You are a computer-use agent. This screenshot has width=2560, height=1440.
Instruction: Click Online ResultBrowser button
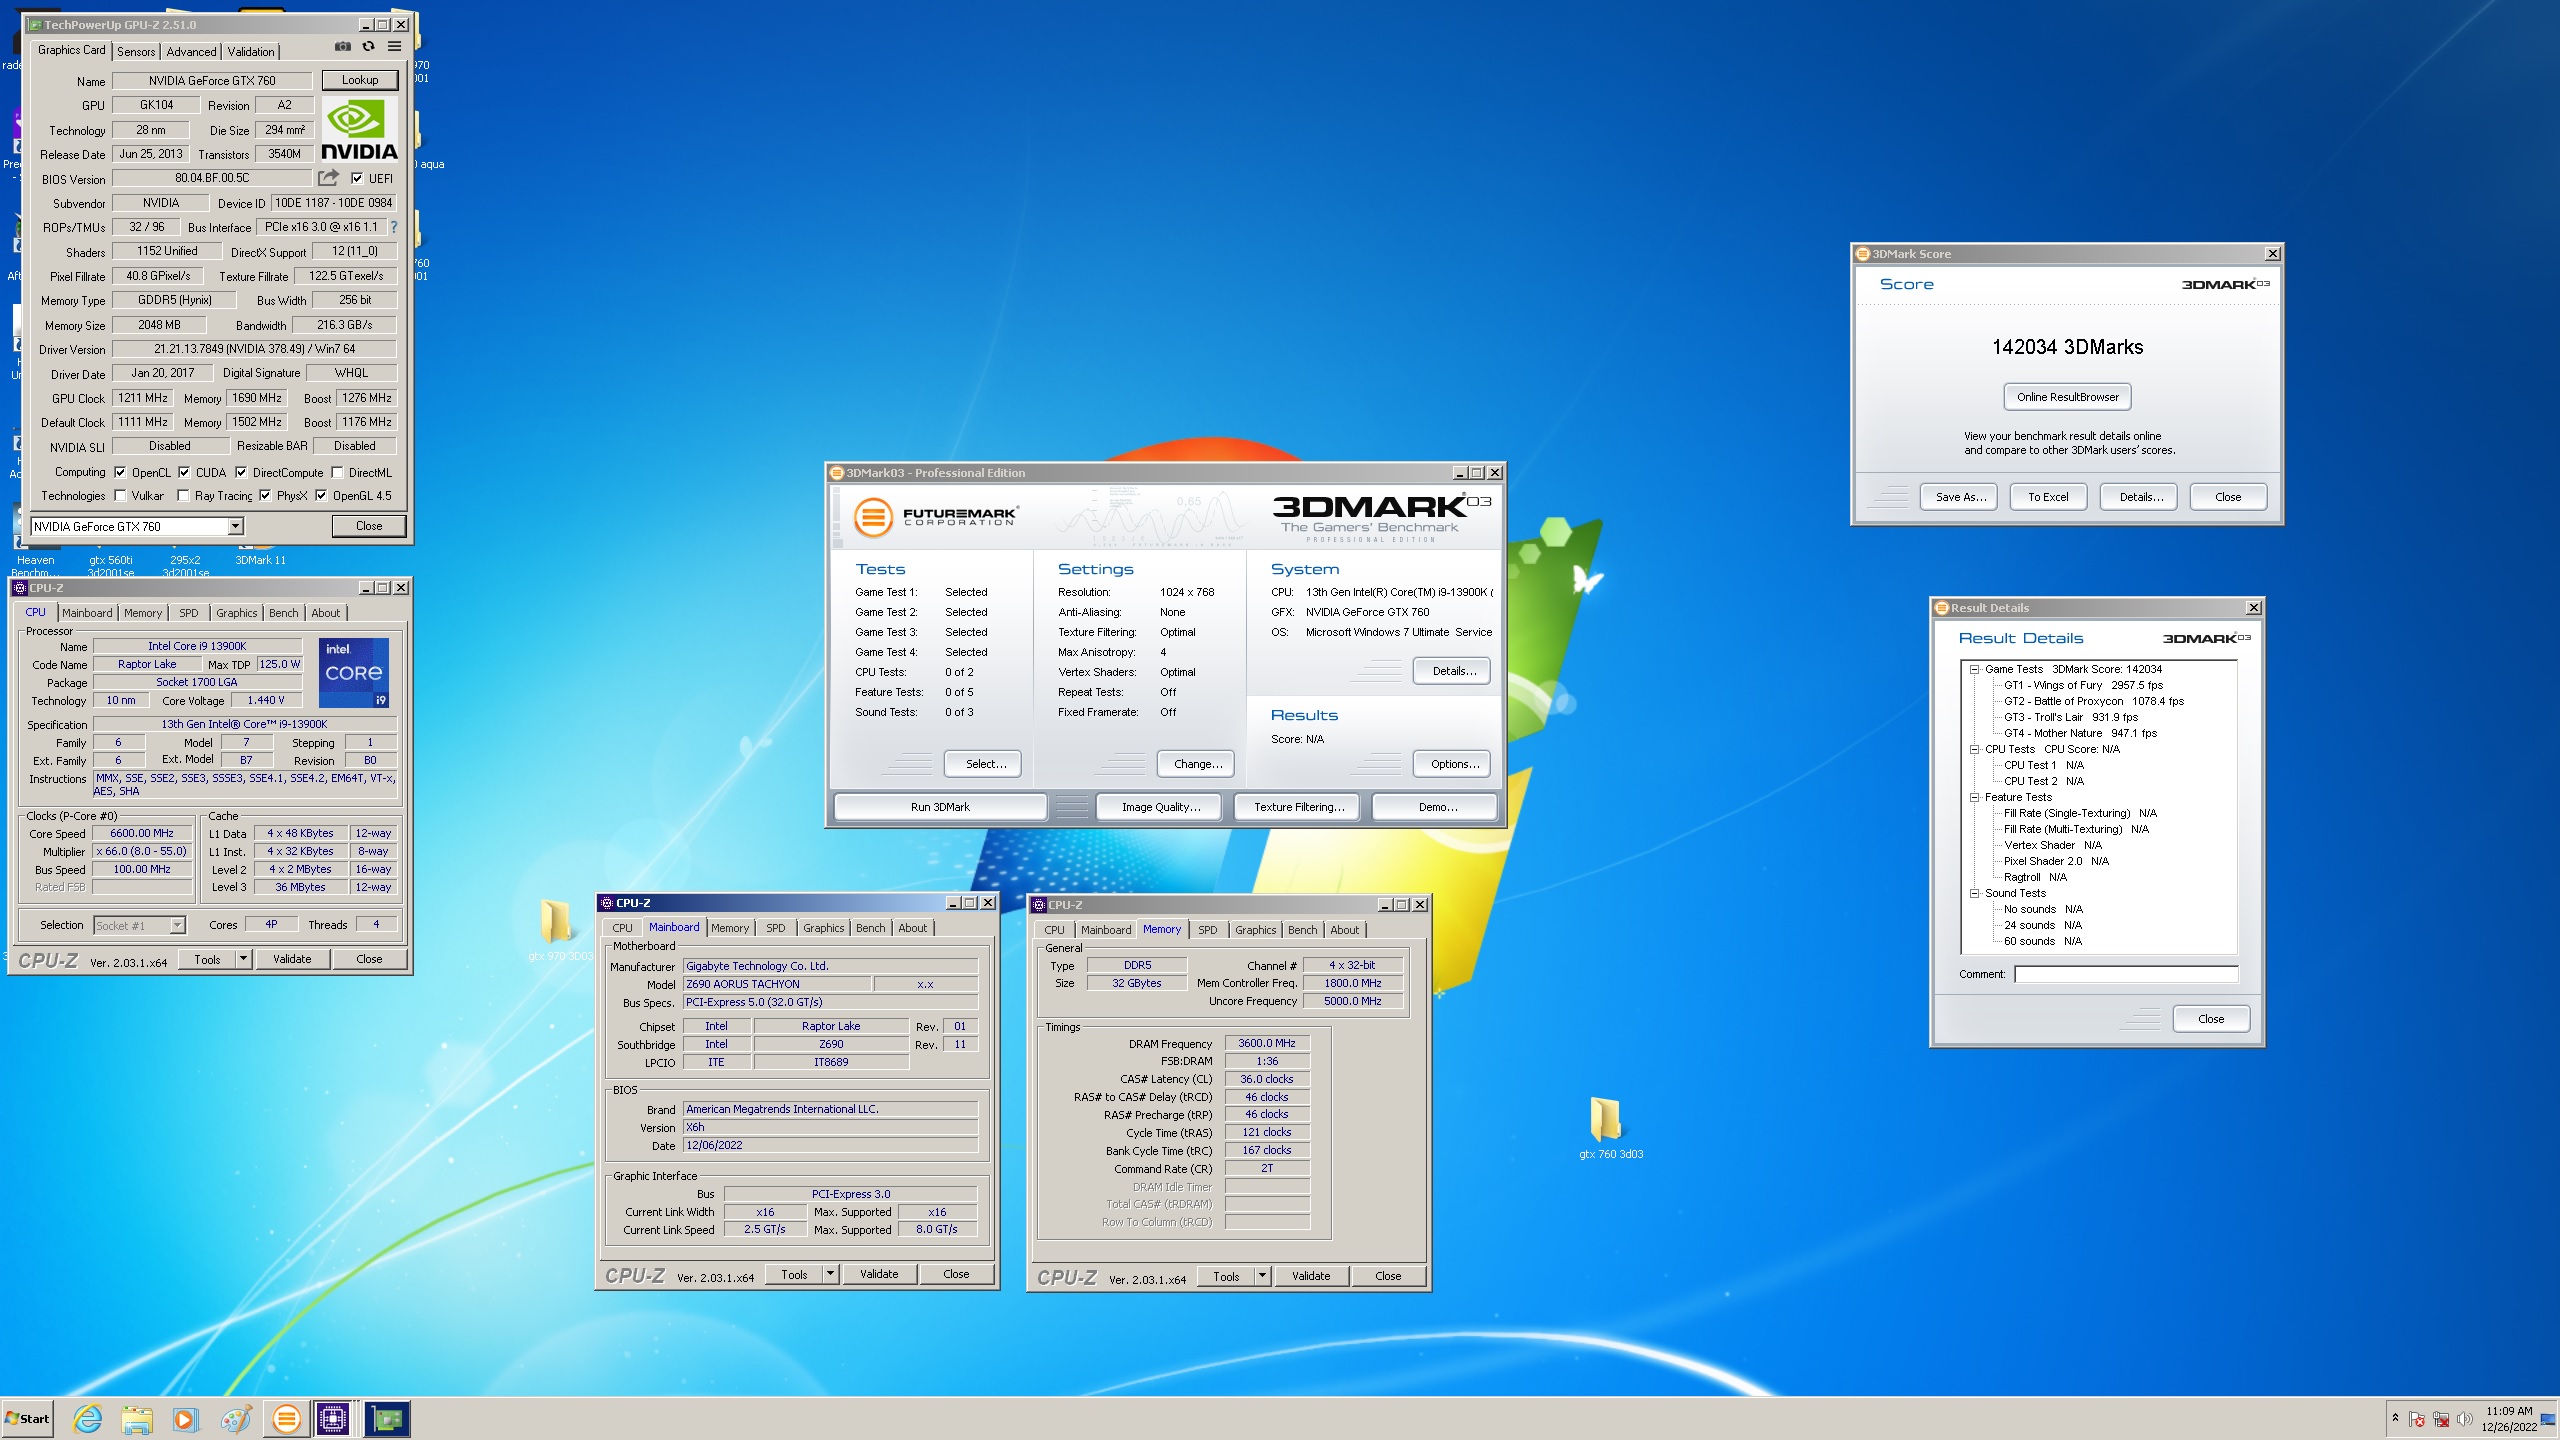point(2067,397)
